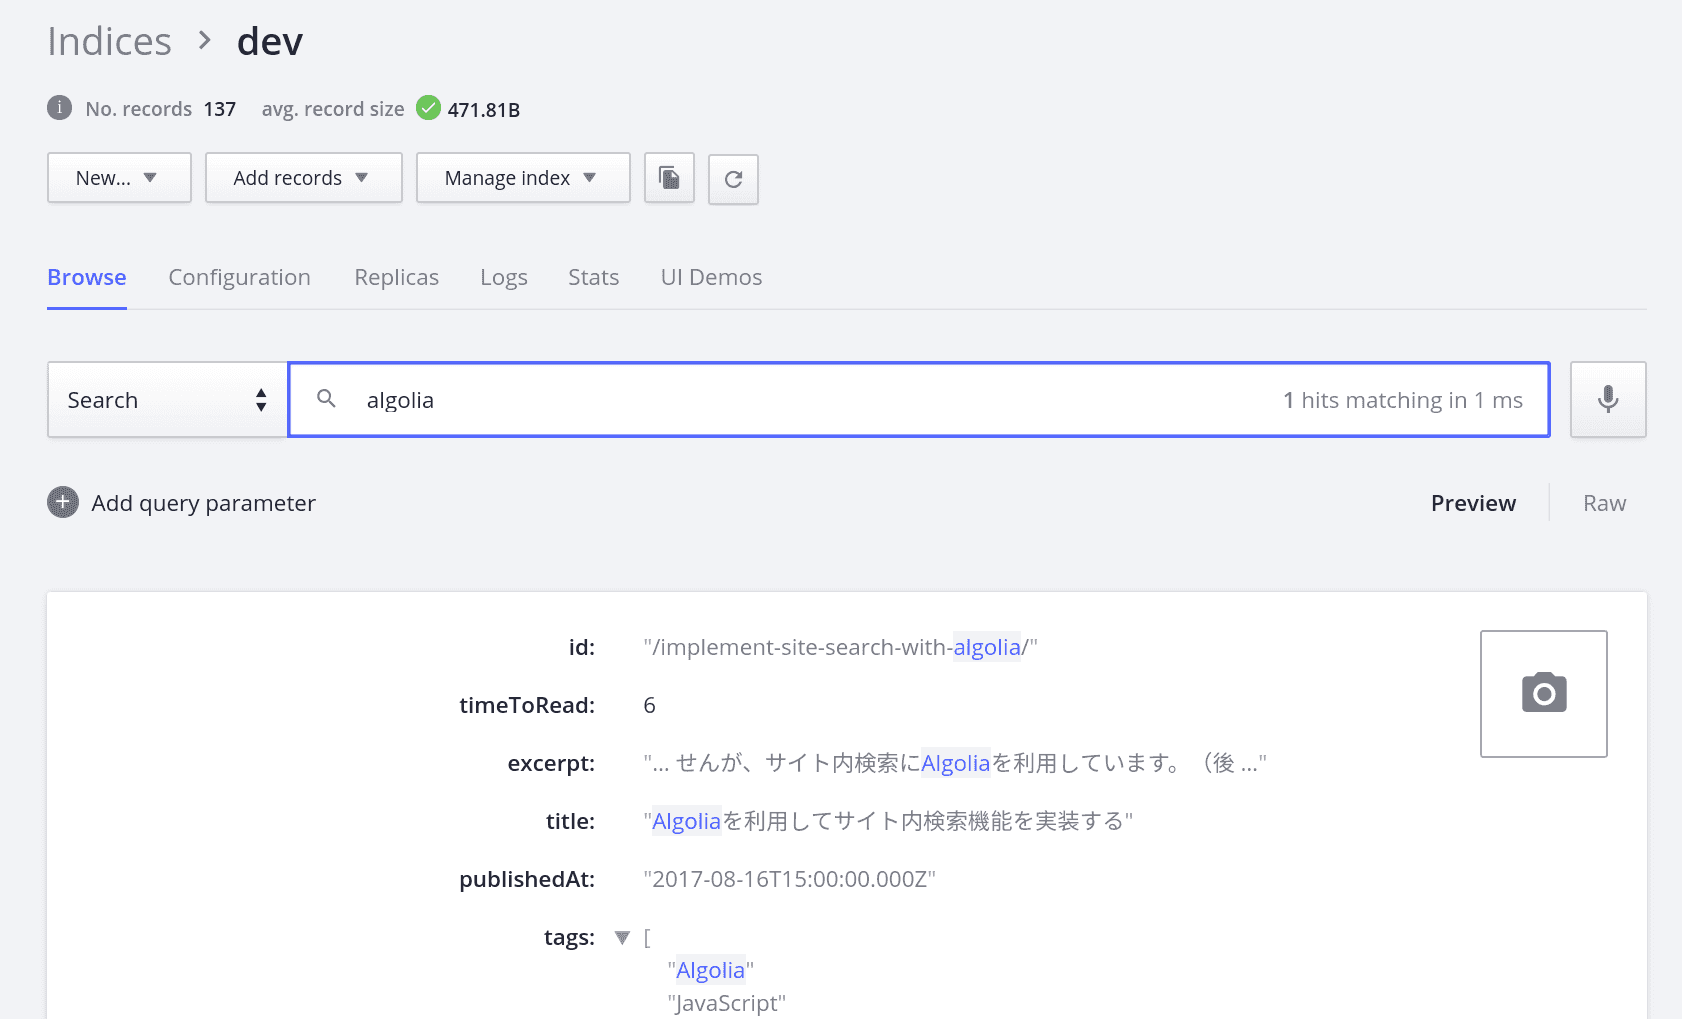The image size is (1682, 1019).
Task: Open the Add records dropdown
Action: coord(303,178)
